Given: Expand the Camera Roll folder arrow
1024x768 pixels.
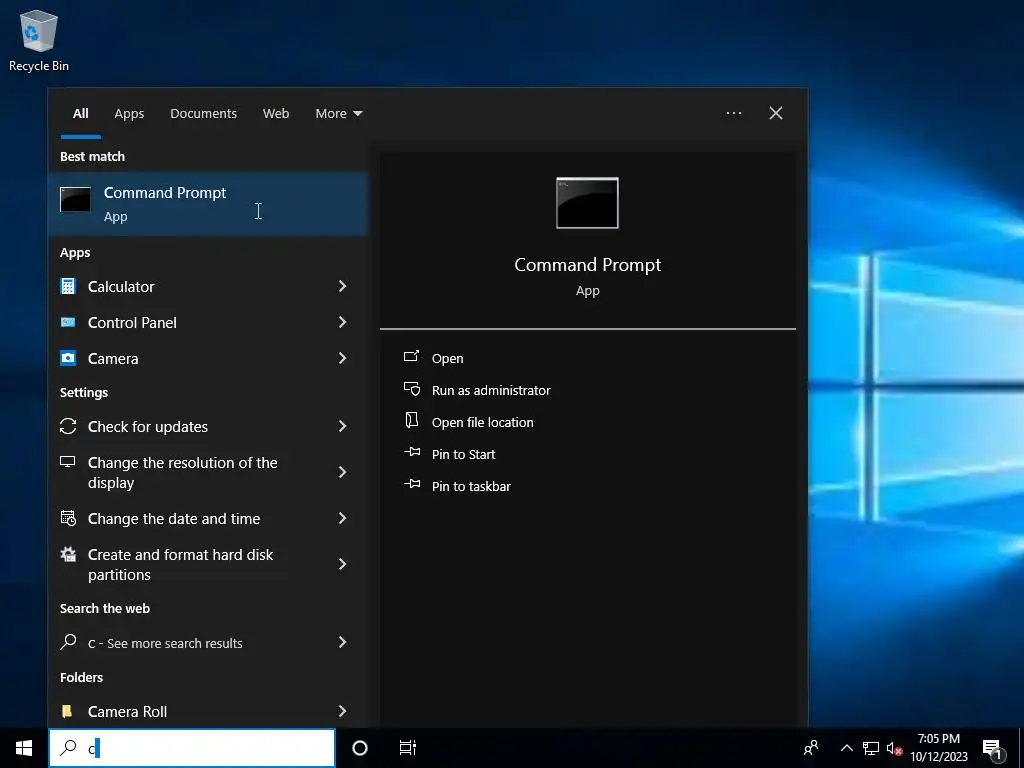Looking at the screenshot, I should [x=343, y=711].
